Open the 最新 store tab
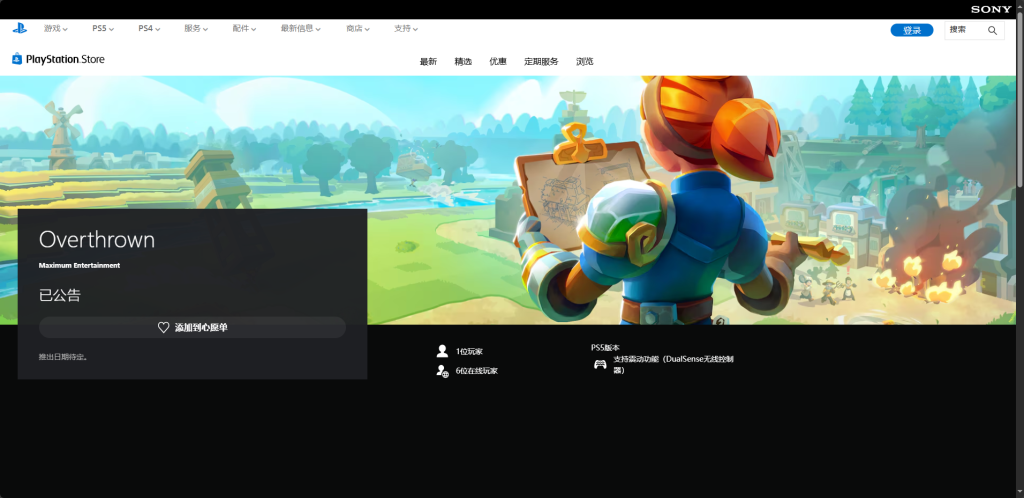1024x498 pixels. 428,61
